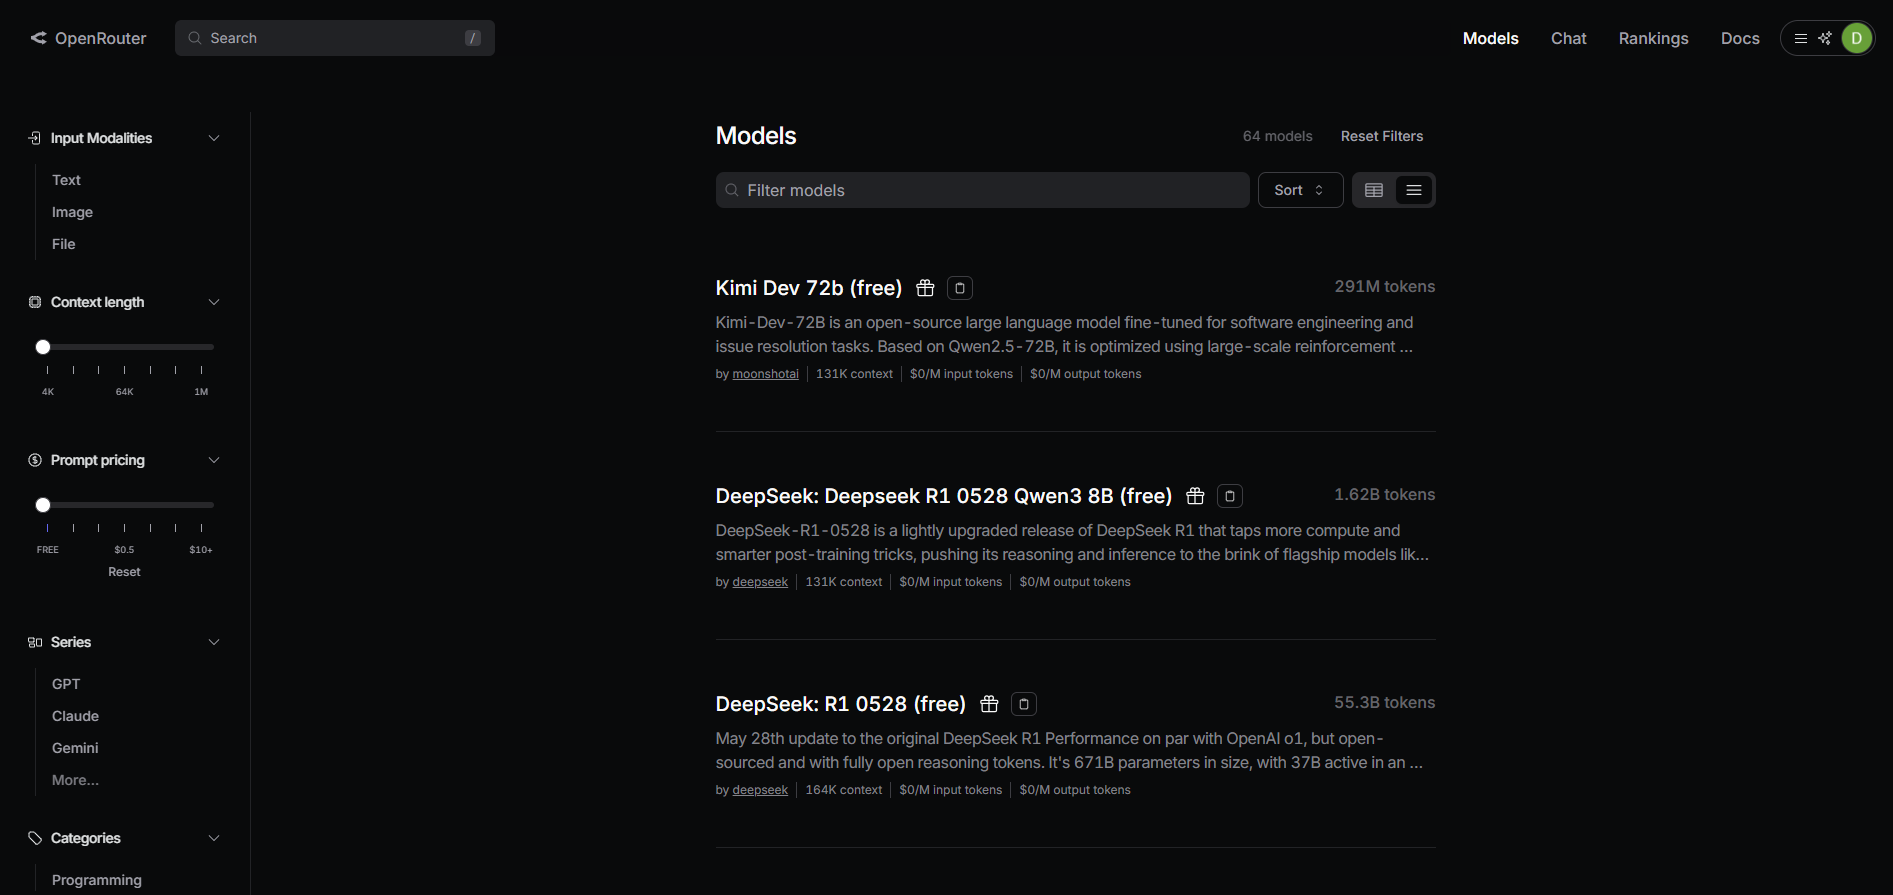The width and height of the screenshot is (1893, 895).
Task: Click the Context length section icon
Action: tap(35, 302)
